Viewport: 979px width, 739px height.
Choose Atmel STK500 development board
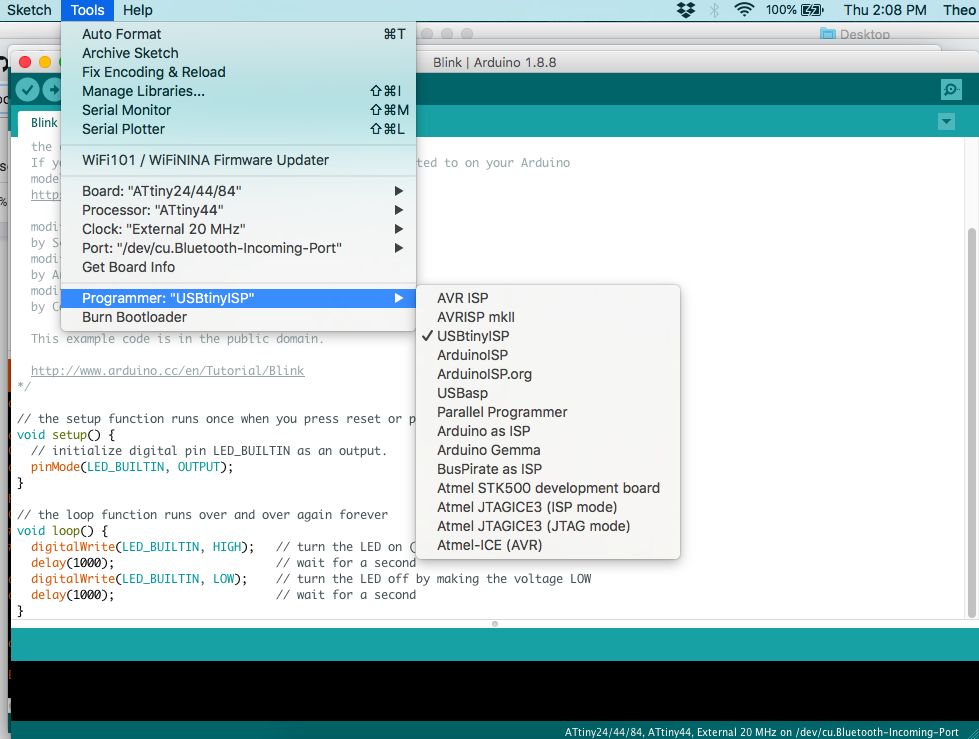pos(548,488)
